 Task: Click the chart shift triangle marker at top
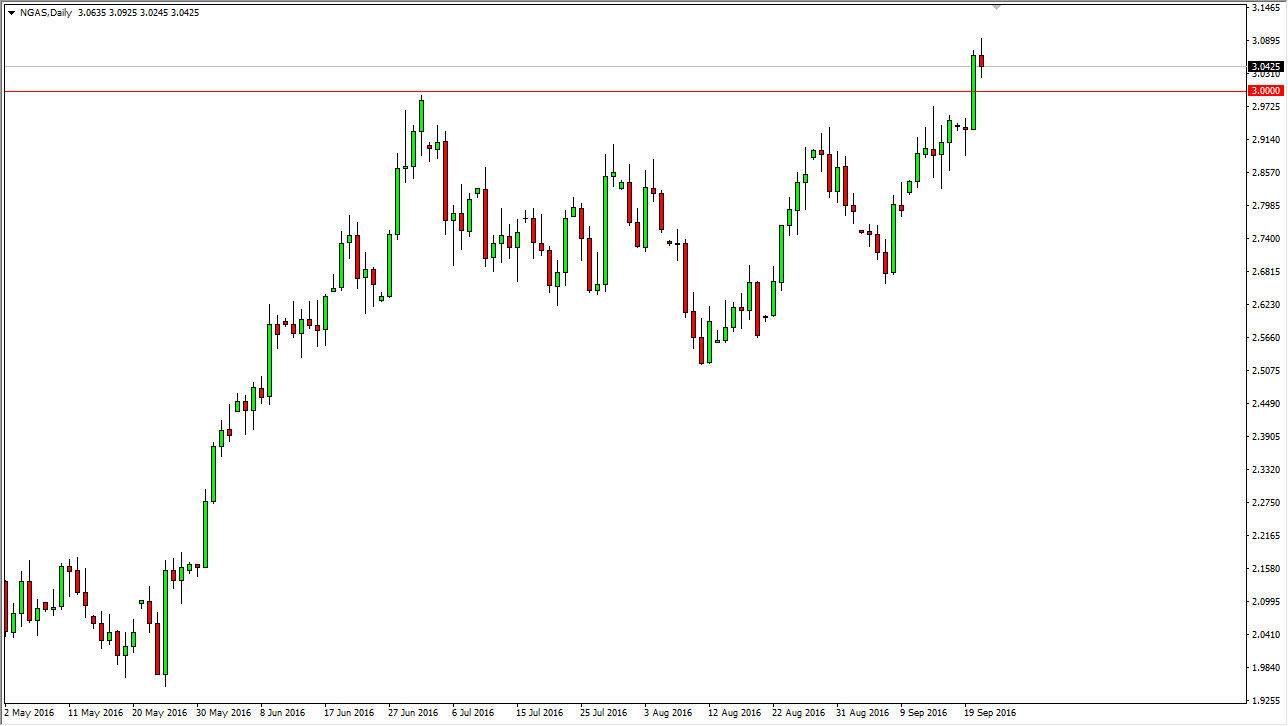[x=996, y=7]
